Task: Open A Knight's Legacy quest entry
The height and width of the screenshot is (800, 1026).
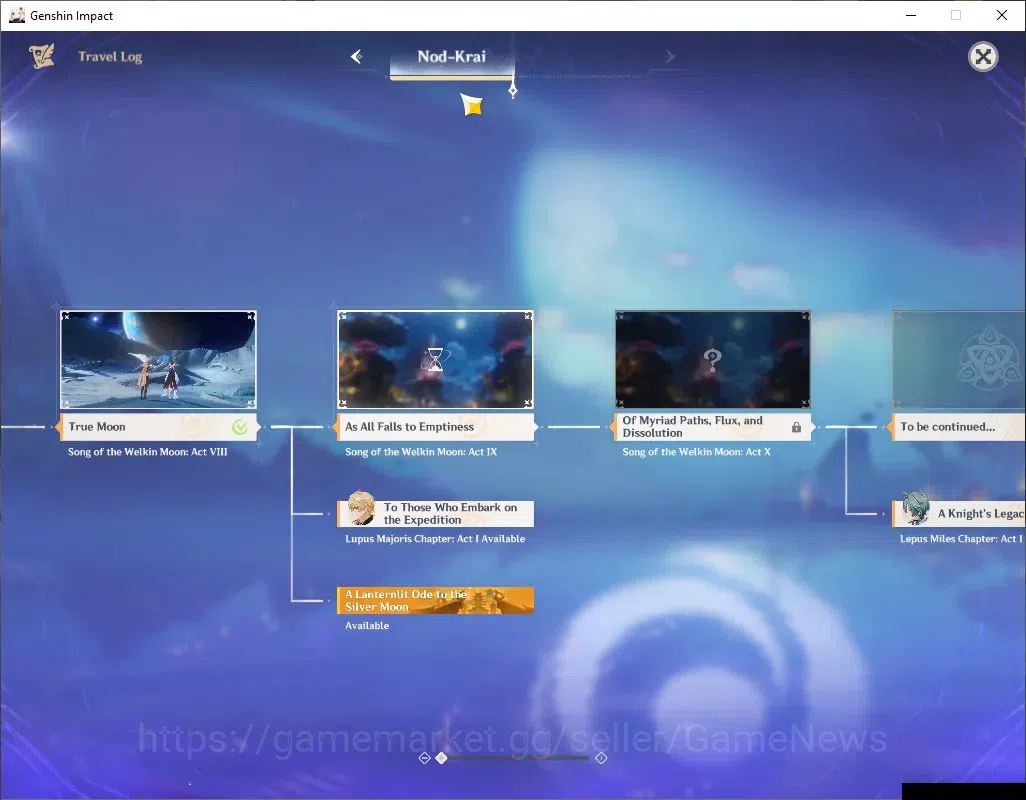Action: click(x=959, y=513)
